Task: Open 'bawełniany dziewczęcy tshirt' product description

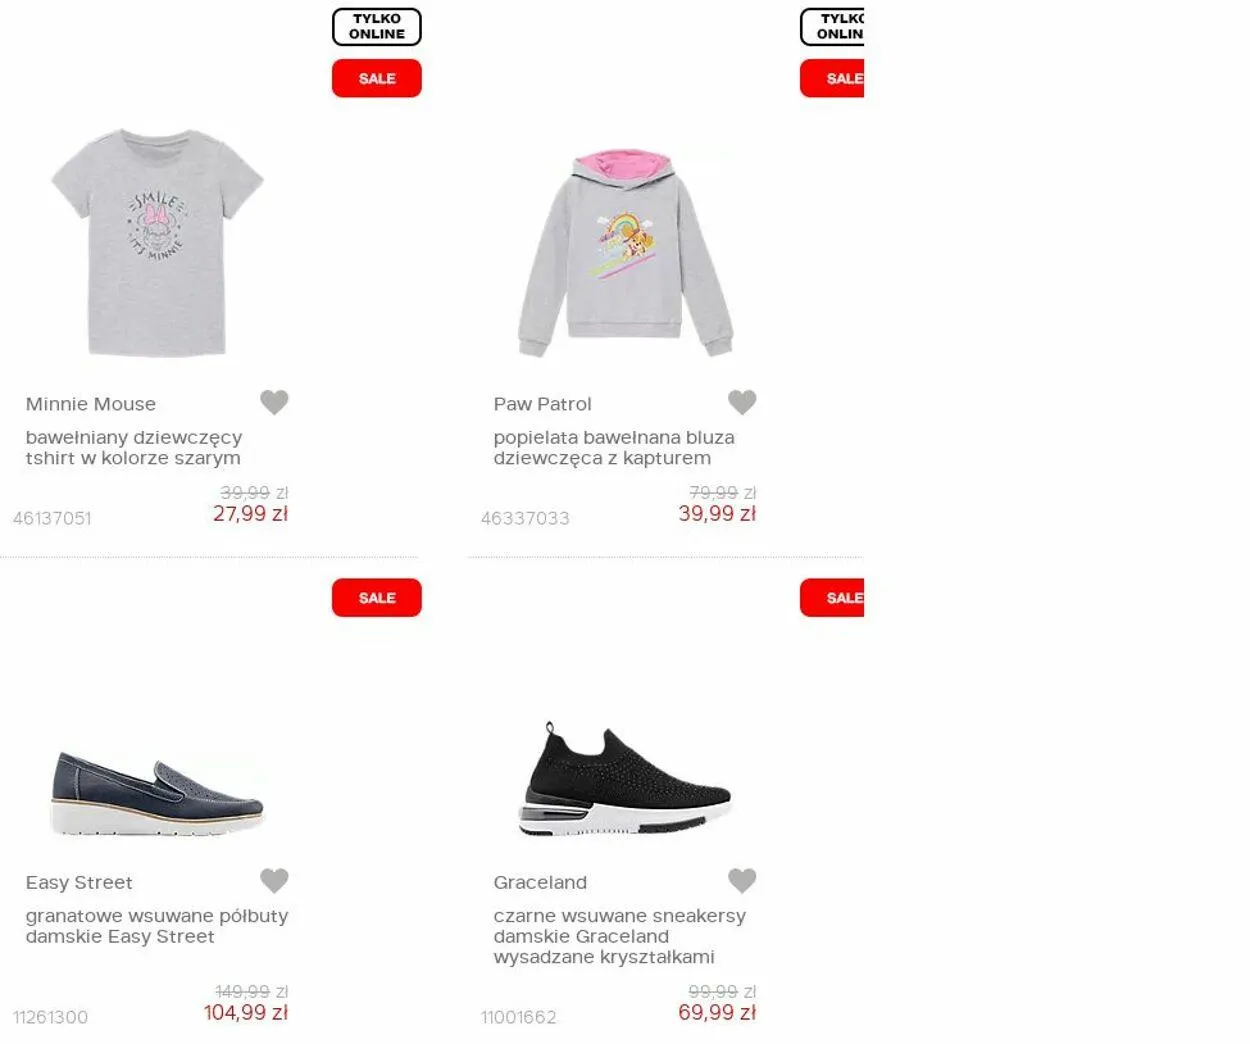Action: click(x=134, y=448)
